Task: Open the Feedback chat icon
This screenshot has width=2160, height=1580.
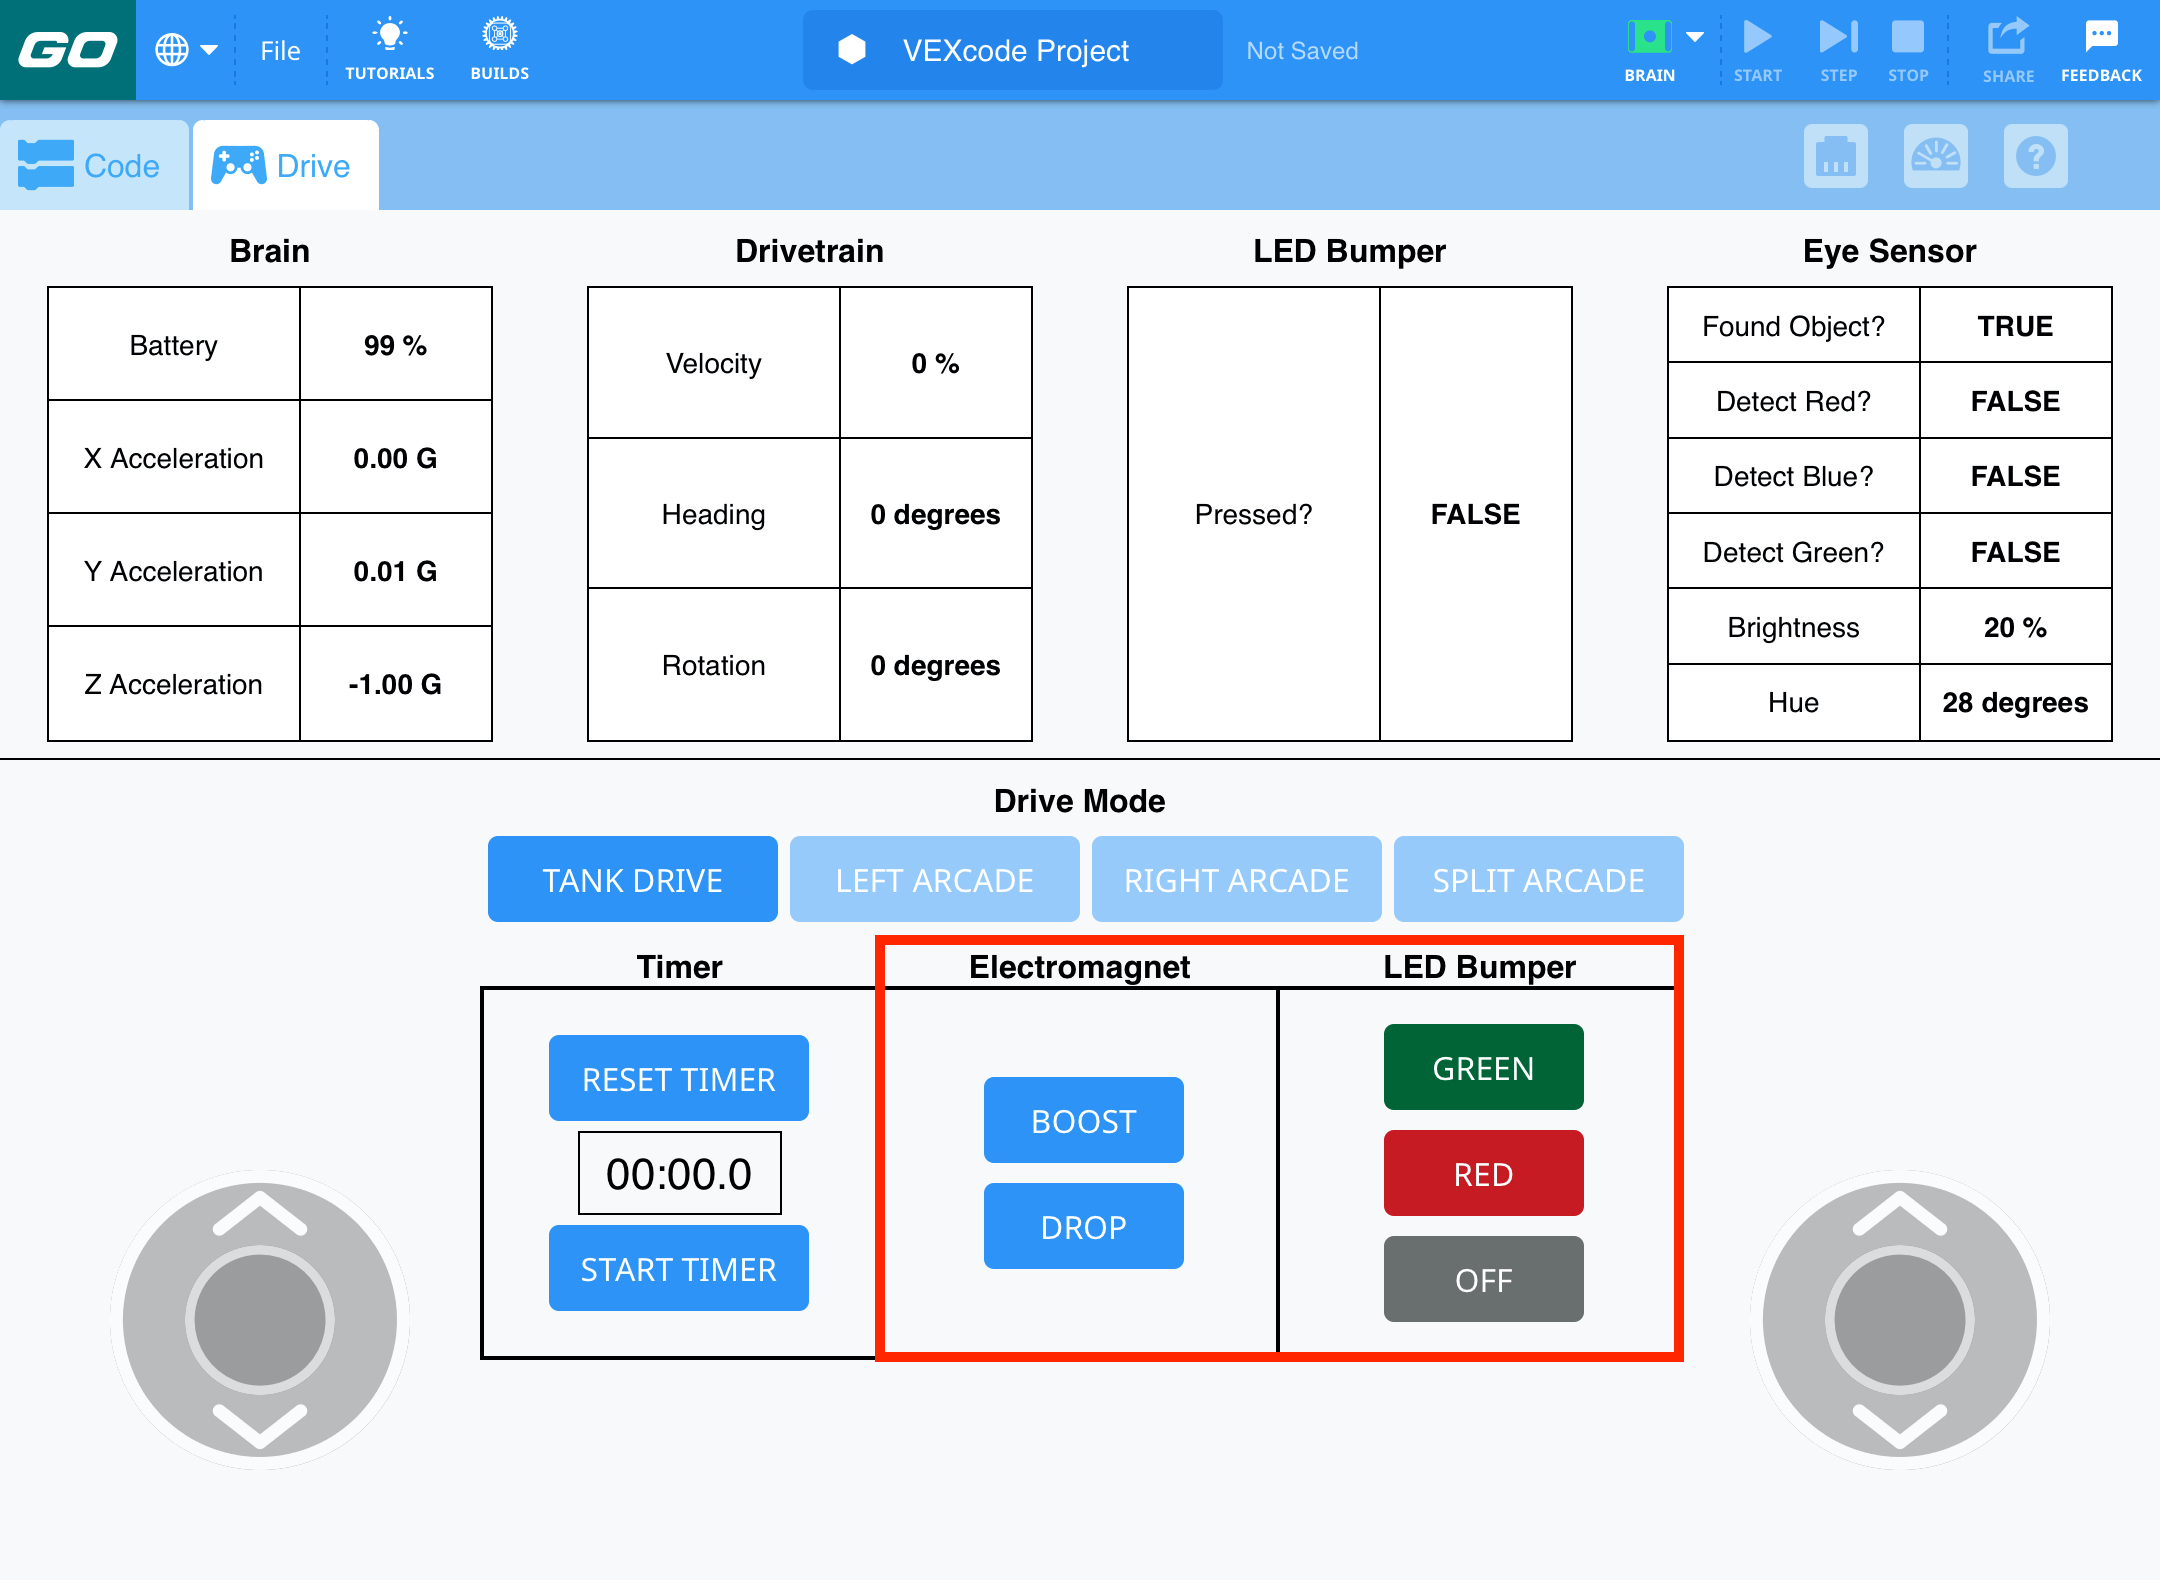Action: point(2101,50)
